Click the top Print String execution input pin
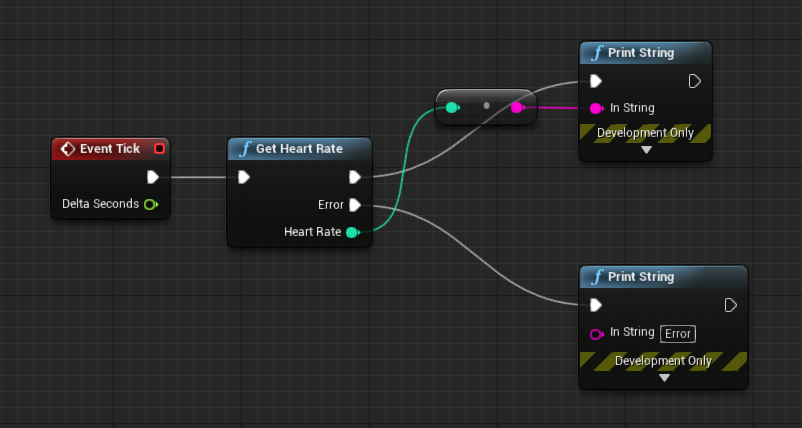 click(596, 81)
